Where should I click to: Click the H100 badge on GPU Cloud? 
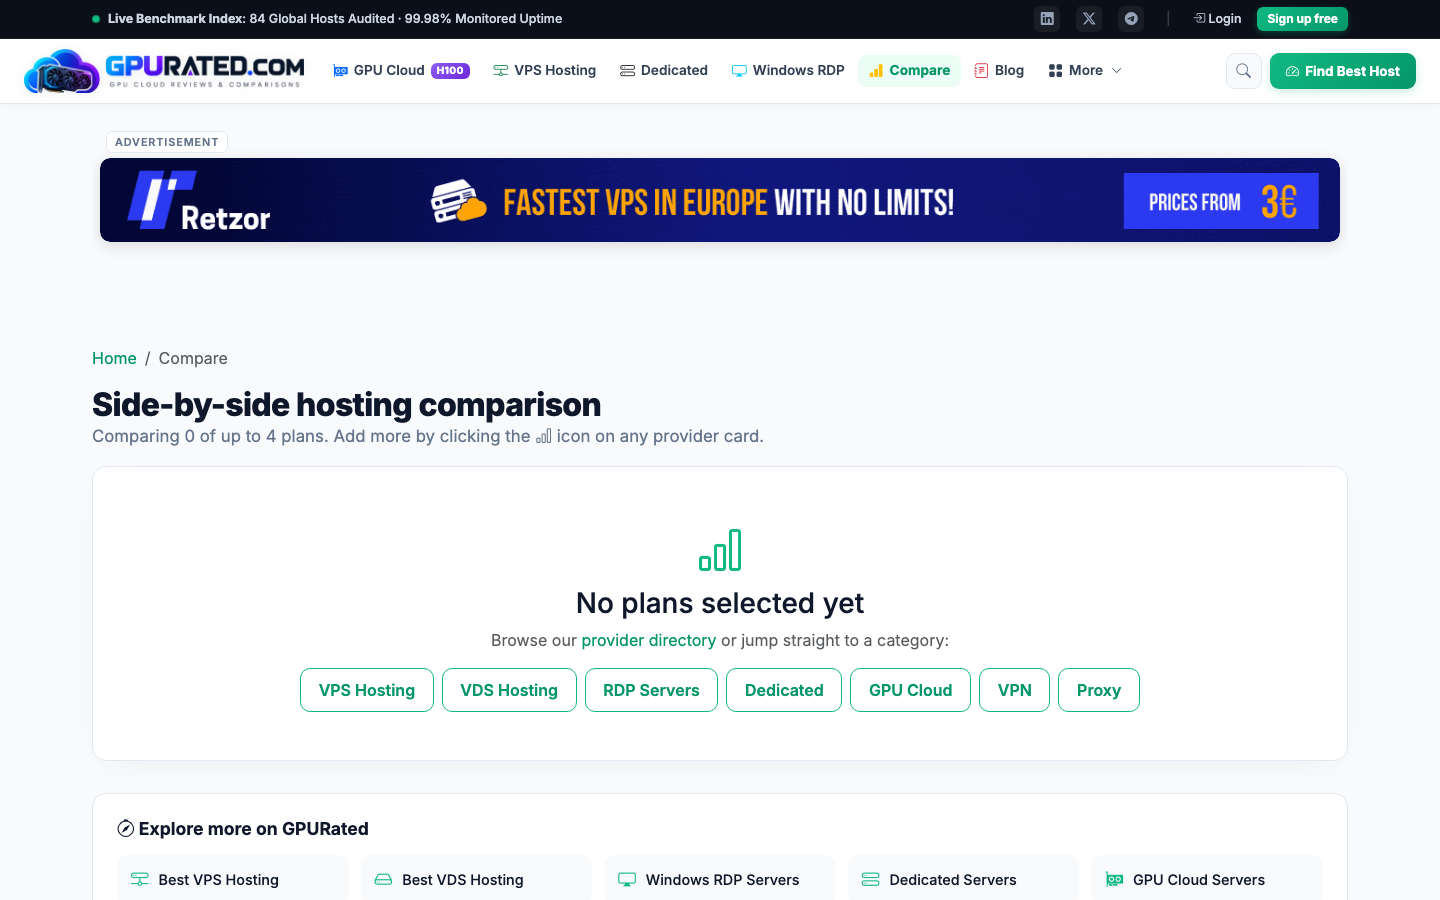coord(450,70)
